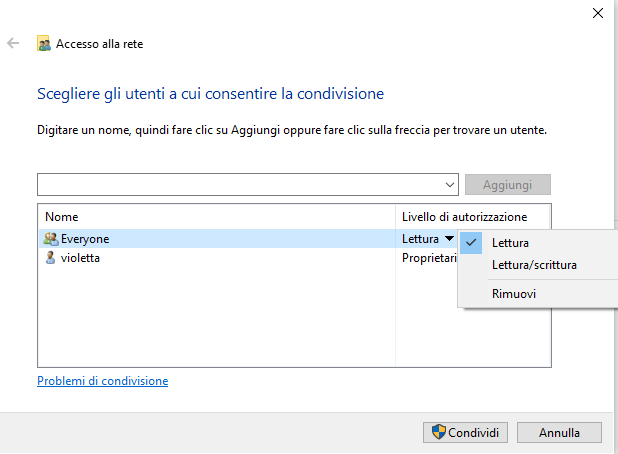Select the checked Lettura menu option

tap(510, 242)
